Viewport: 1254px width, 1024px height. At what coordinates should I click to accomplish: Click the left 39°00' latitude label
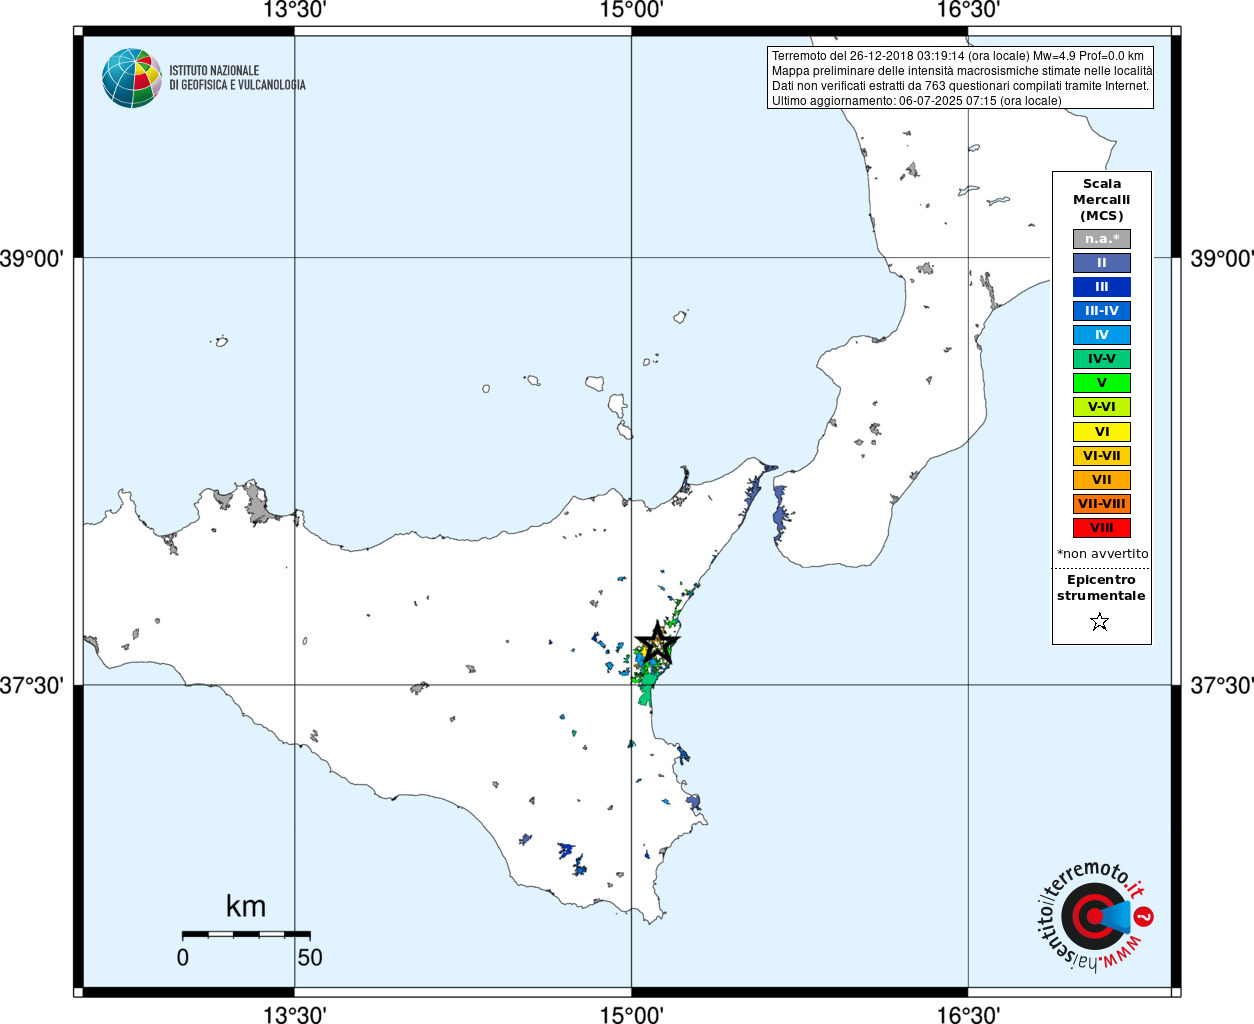32,259
